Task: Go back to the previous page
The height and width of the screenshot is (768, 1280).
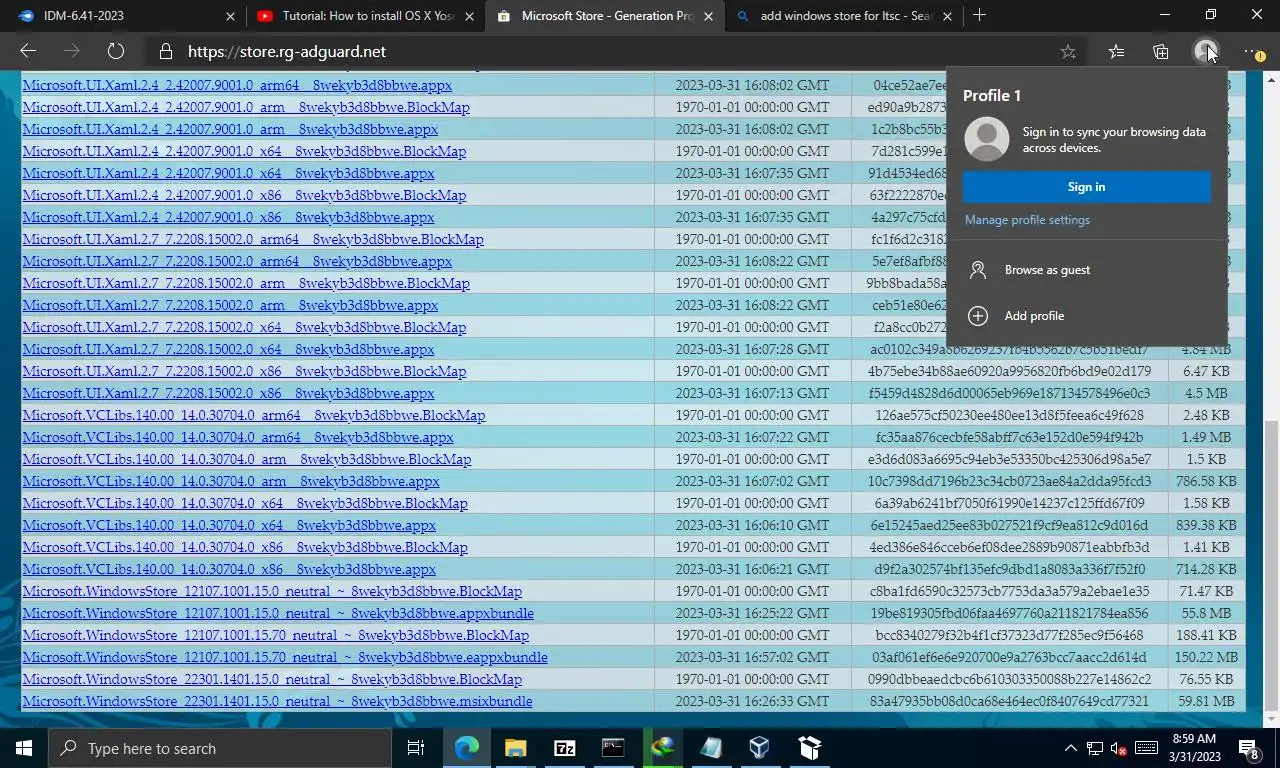Action: [x=28, y=51]
